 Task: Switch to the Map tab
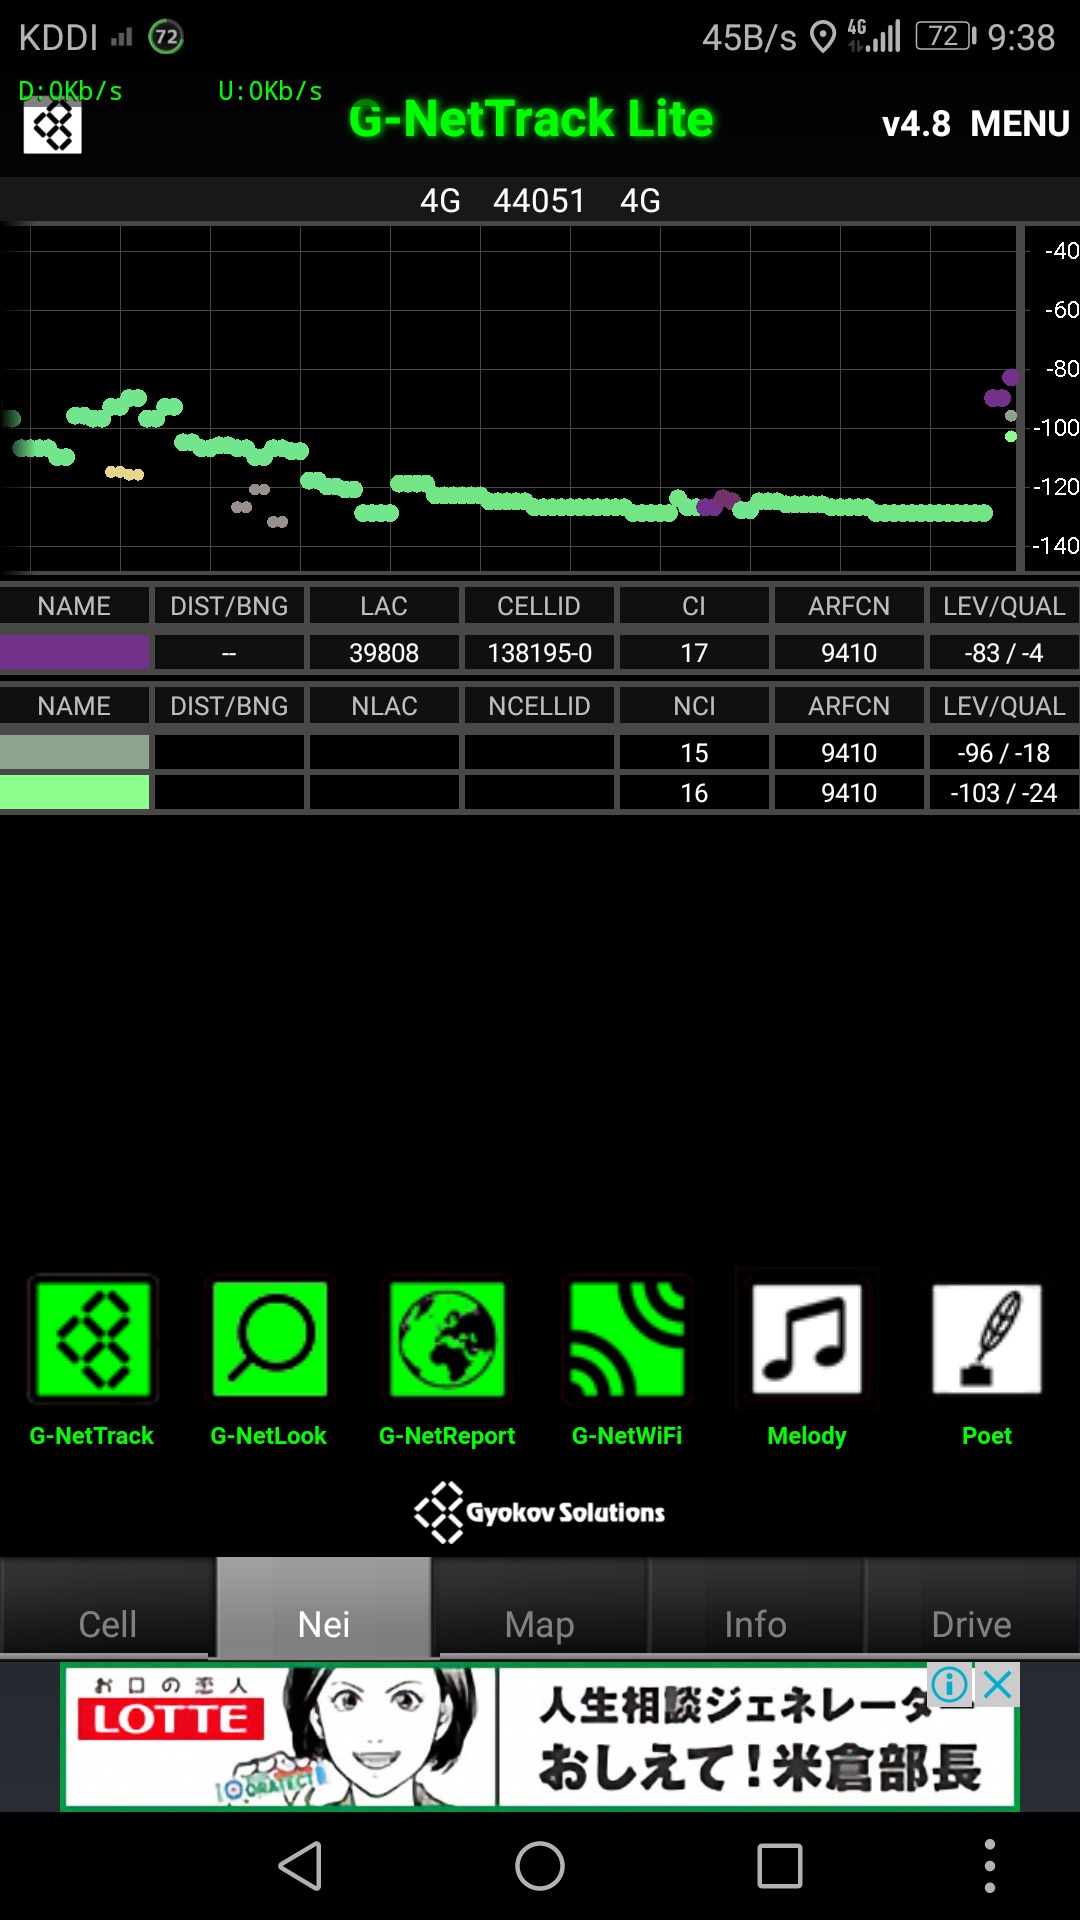[540, 1608]
